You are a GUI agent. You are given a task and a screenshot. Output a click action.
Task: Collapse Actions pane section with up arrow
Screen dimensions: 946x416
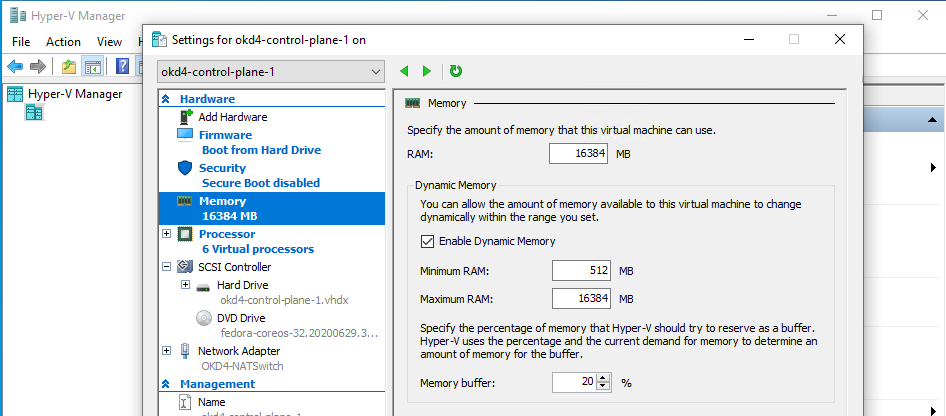coord(932,120)
